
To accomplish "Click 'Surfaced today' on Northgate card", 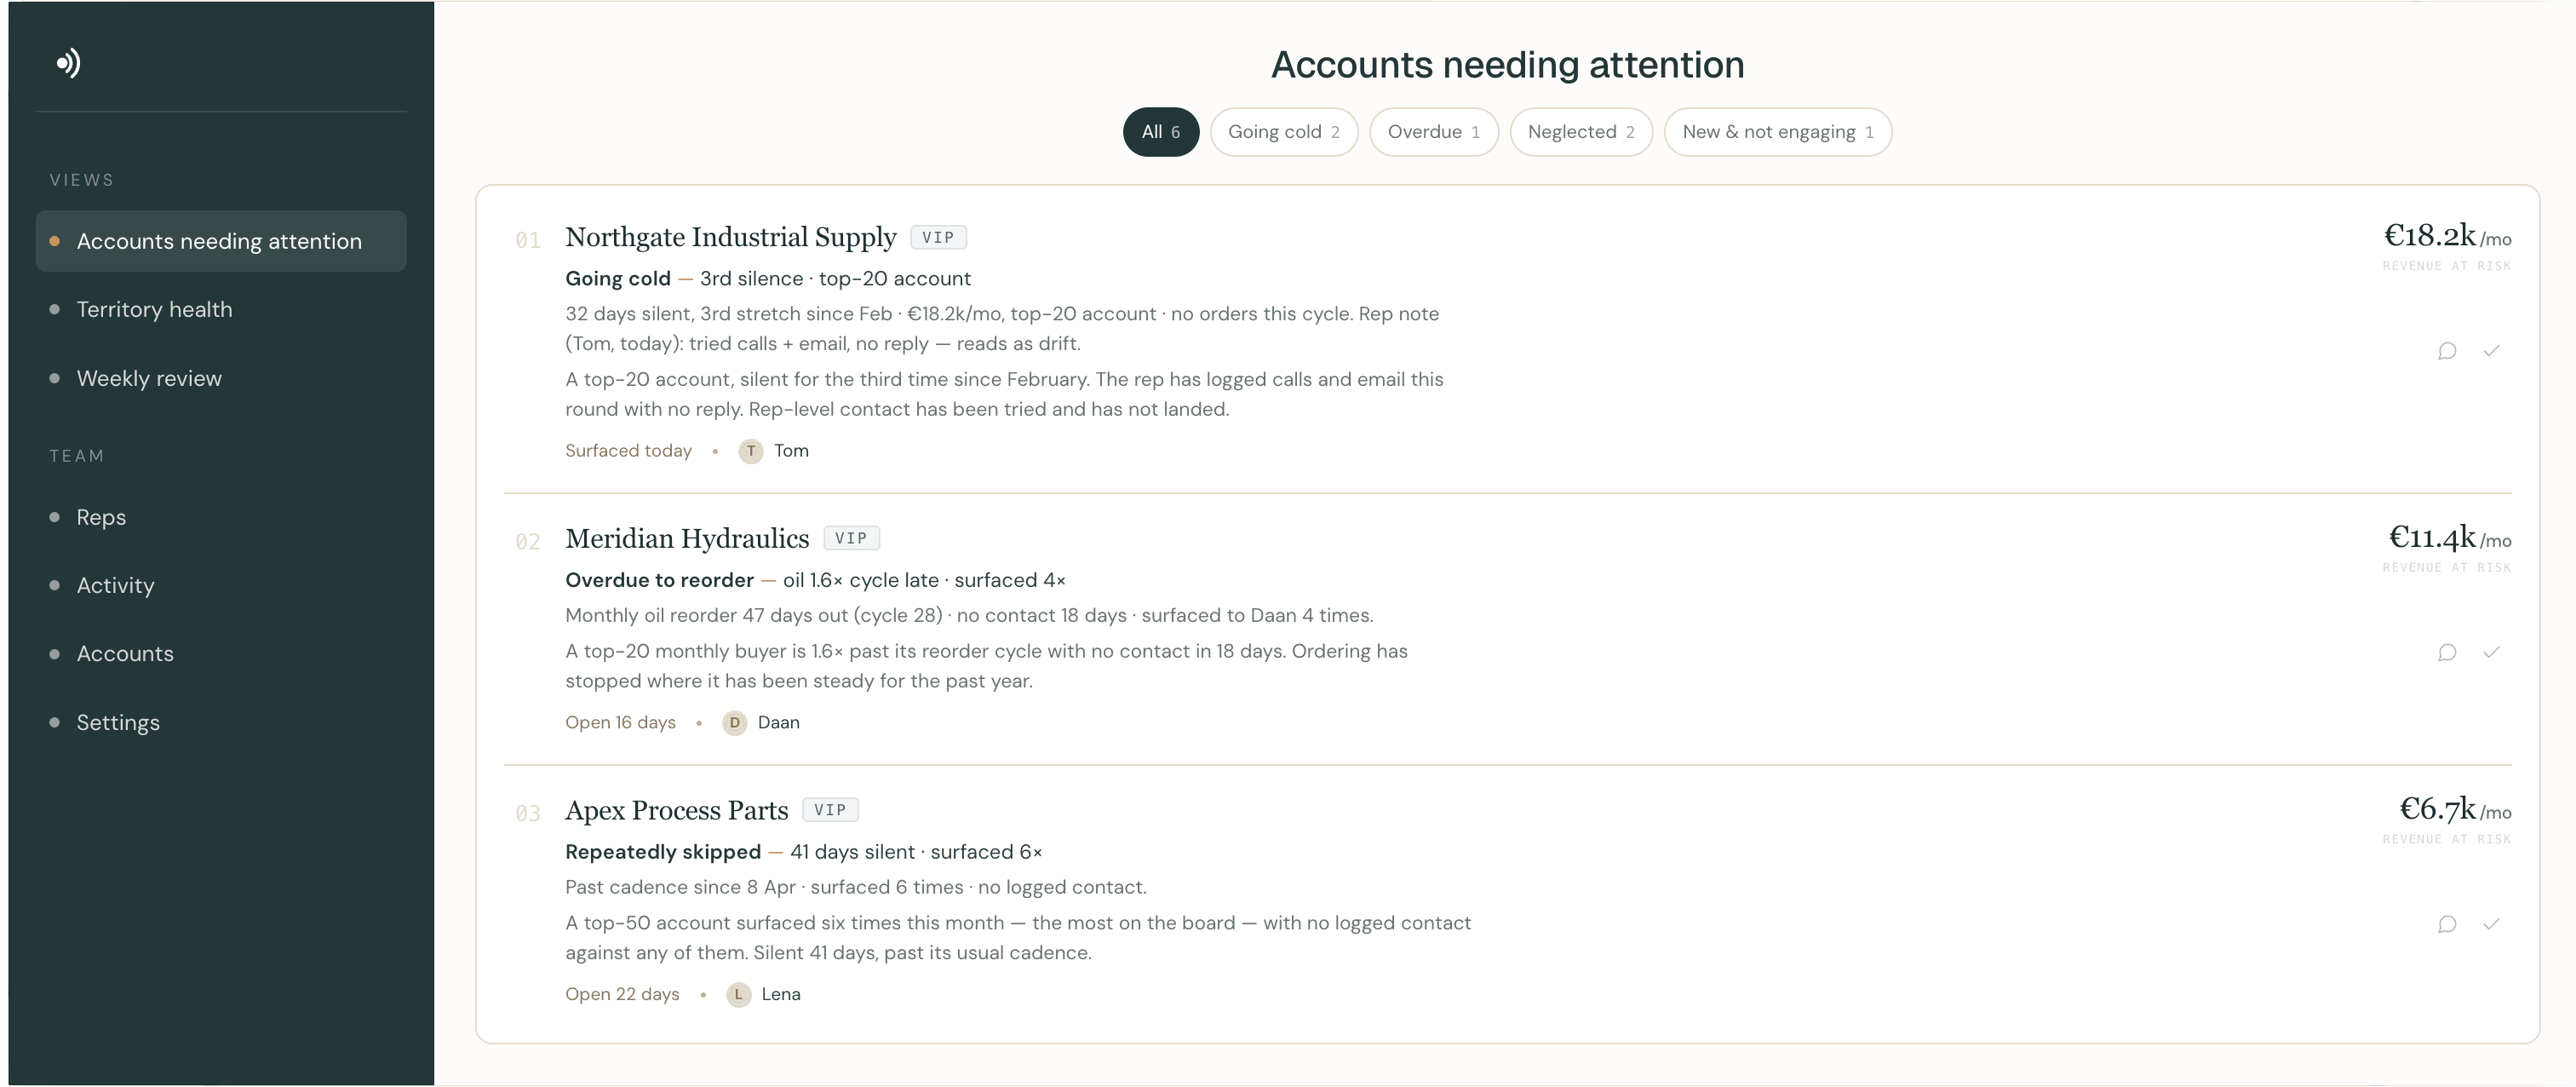I will click(628, 451).
